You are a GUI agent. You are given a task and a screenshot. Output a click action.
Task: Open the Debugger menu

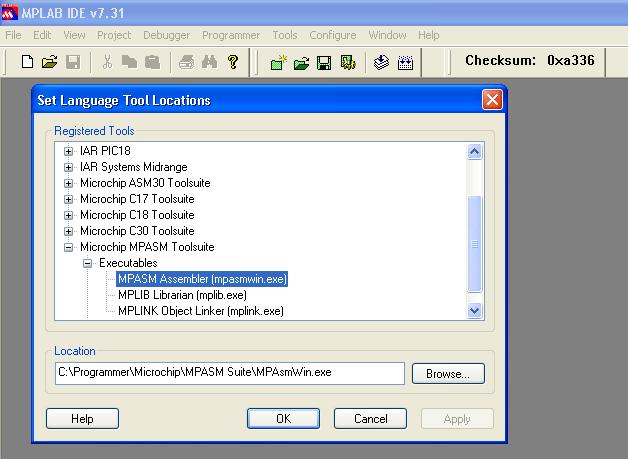167,35
